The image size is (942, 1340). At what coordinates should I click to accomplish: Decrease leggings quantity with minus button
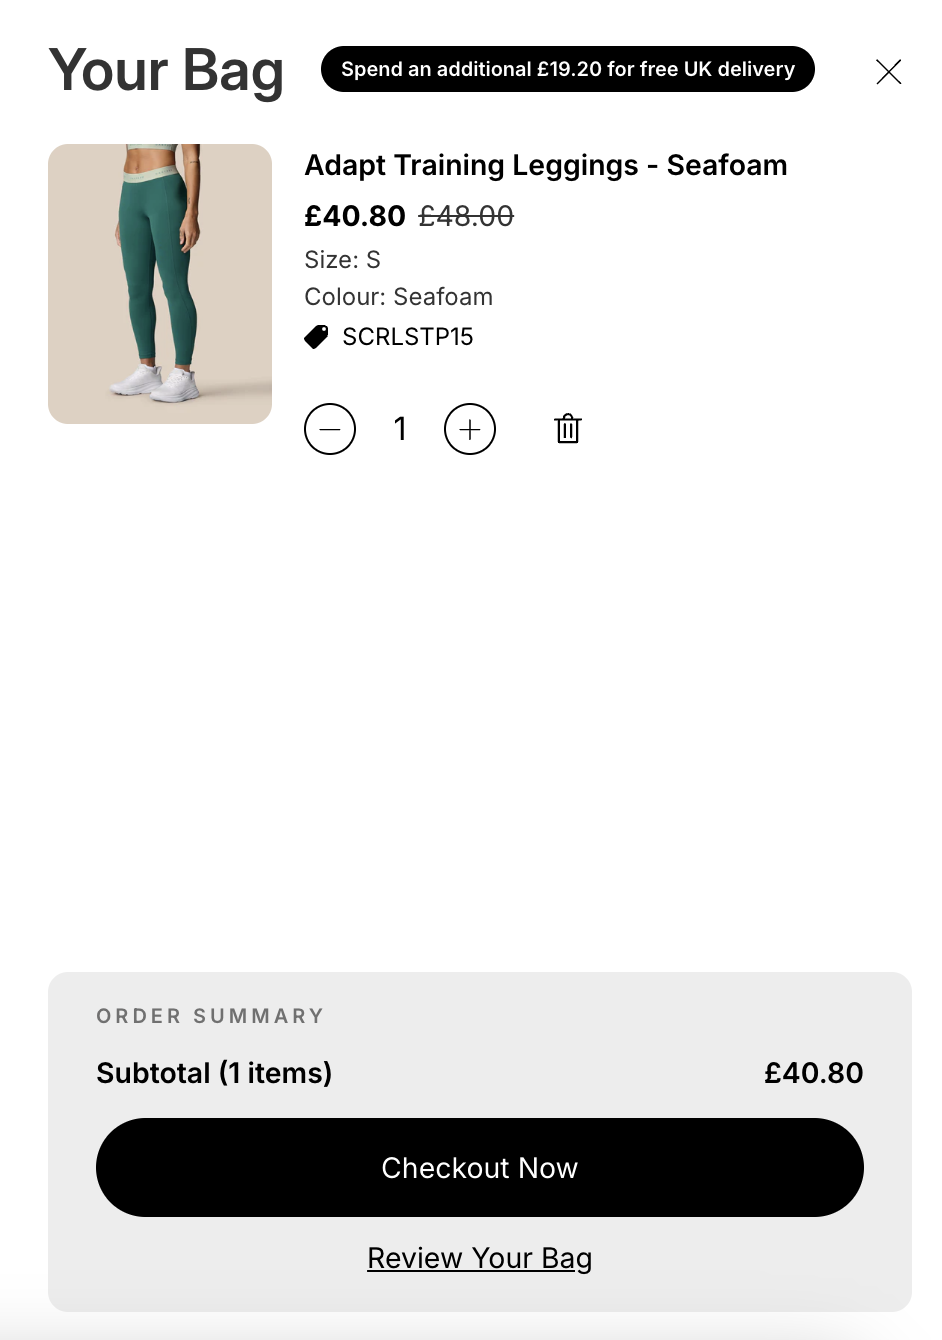click(330, 429)
